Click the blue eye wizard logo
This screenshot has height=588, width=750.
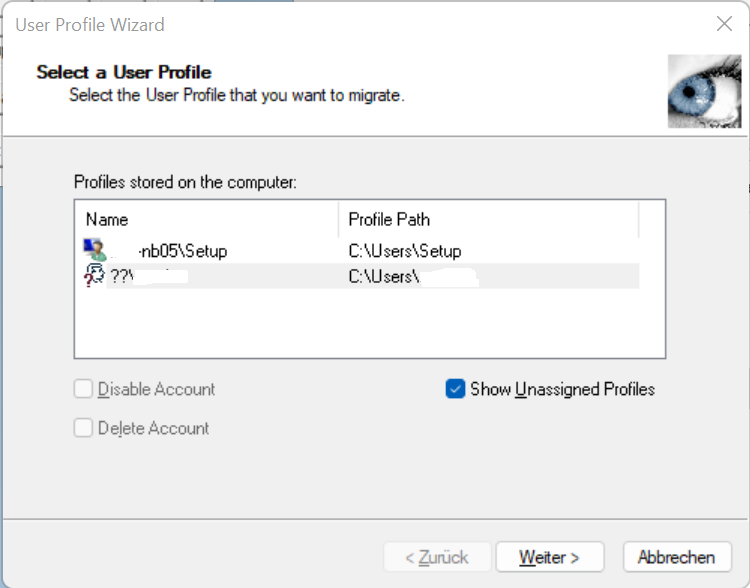click(x=704, y=91)
